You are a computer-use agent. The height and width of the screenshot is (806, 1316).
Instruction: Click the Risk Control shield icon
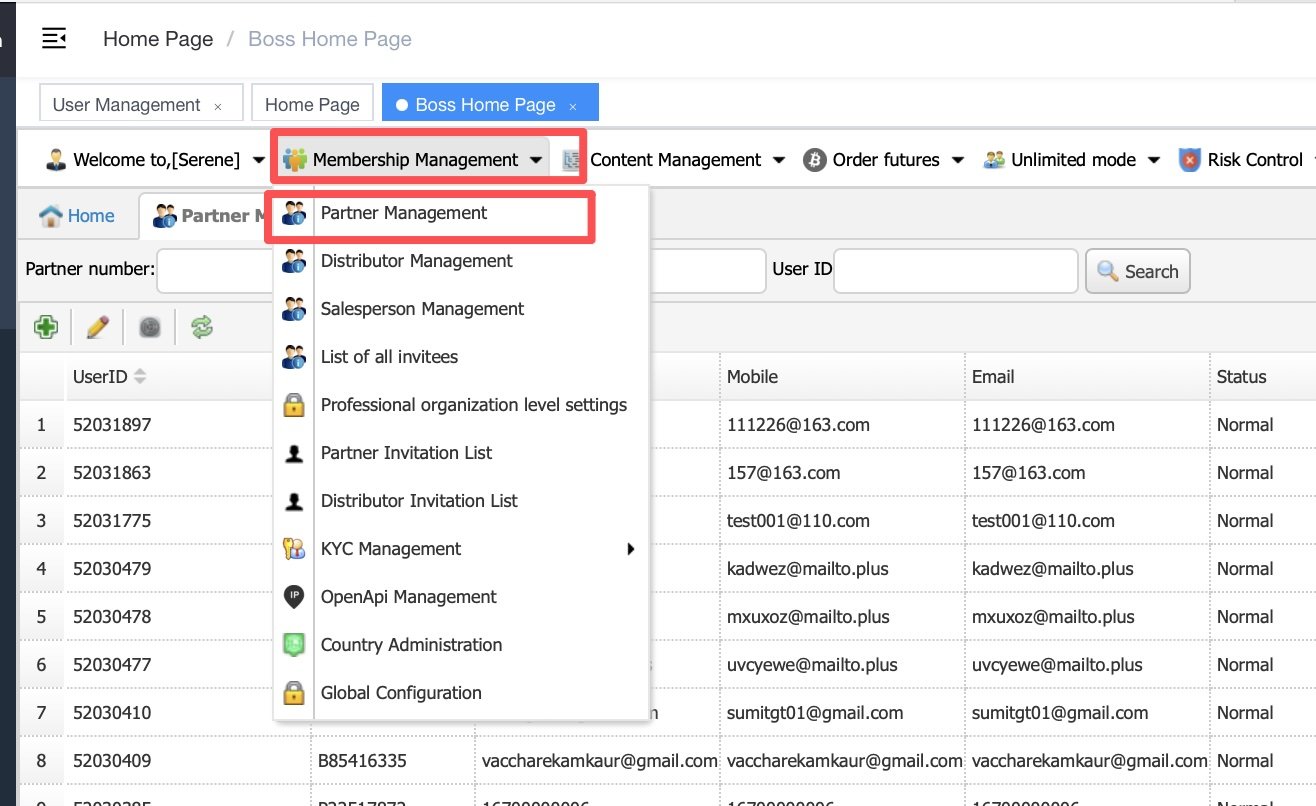[1189, 160]
